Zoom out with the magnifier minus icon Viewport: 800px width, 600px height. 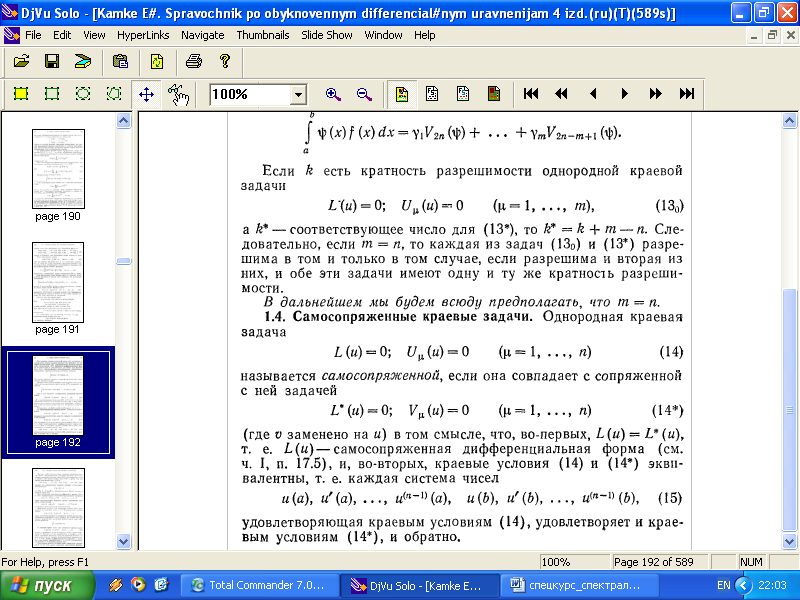[364, 94]
